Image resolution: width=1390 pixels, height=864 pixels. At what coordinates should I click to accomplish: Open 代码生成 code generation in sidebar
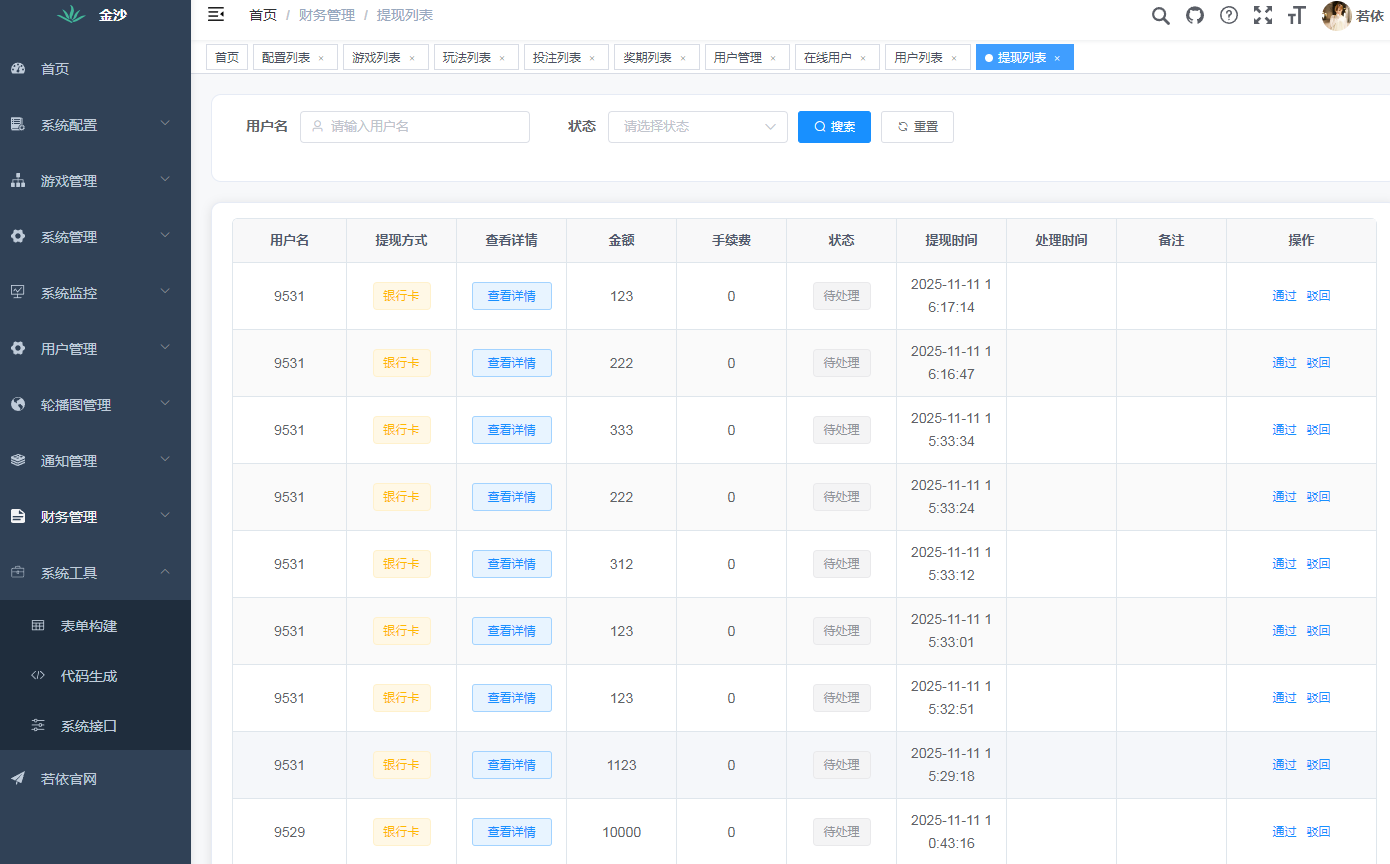[x=87, y=675]
